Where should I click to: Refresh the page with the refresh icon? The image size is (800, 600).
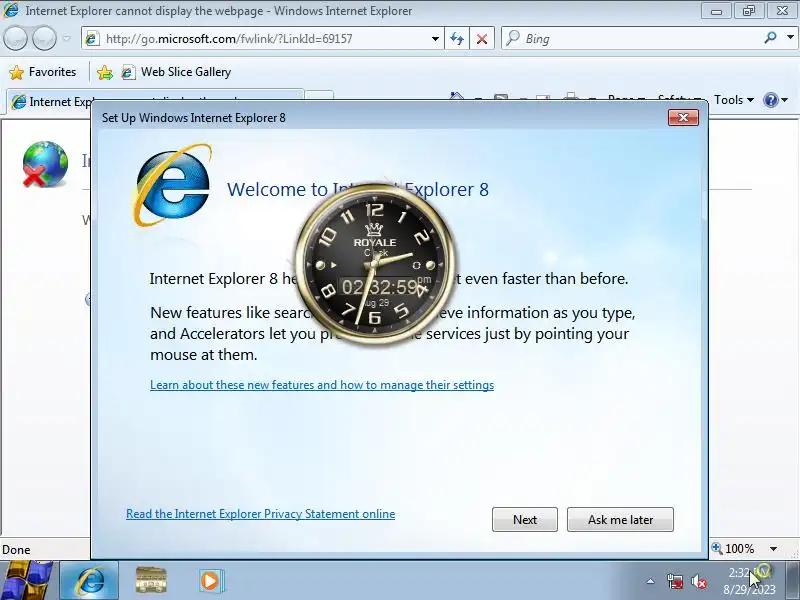(x=457, y=39)
